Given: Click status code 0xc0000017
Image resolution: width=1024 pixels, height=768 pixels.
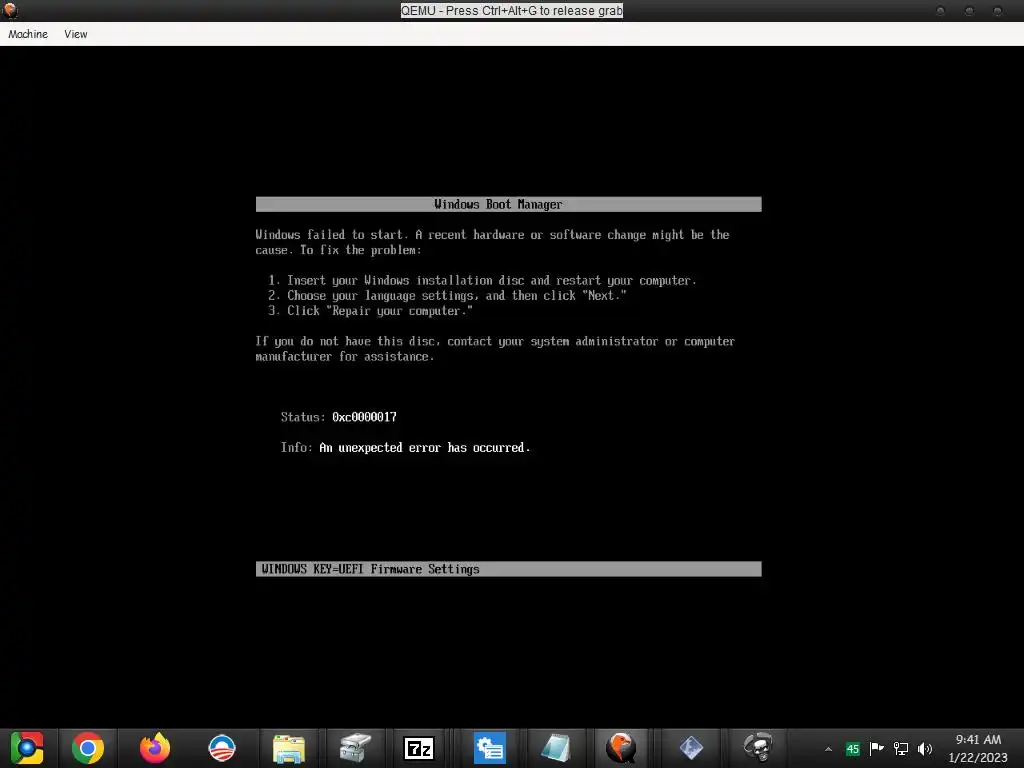Looking at the screenshot, I should tap(364, 417).
